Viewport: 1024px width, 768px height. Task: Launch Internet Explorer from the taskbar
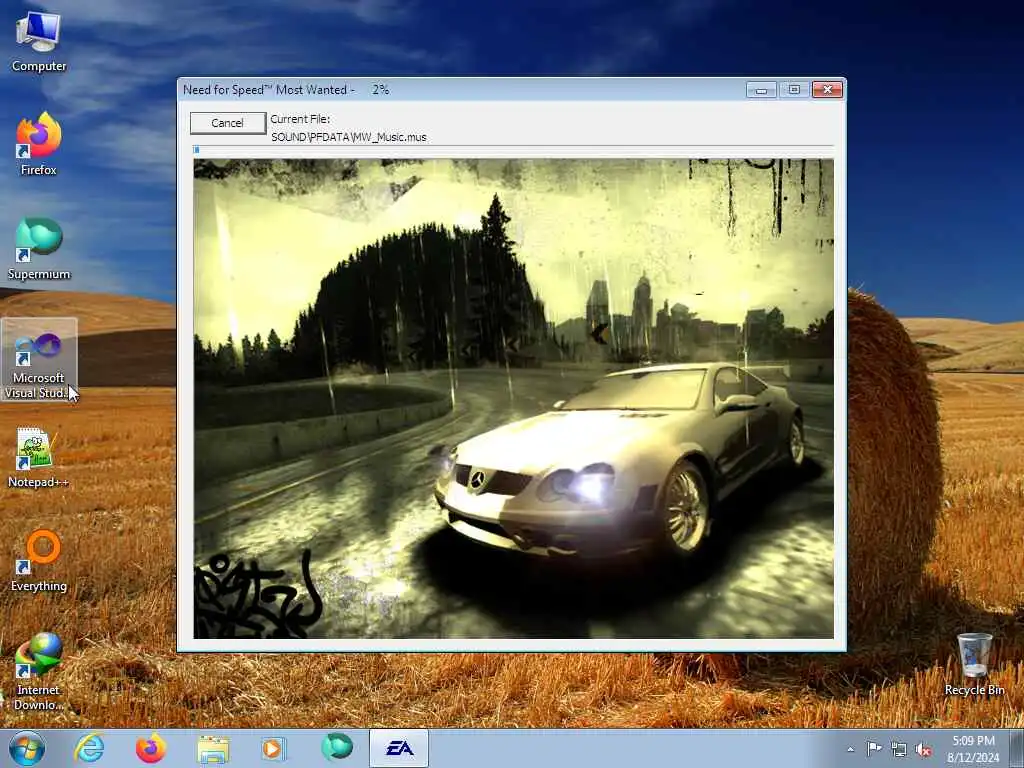coord(89,748)
